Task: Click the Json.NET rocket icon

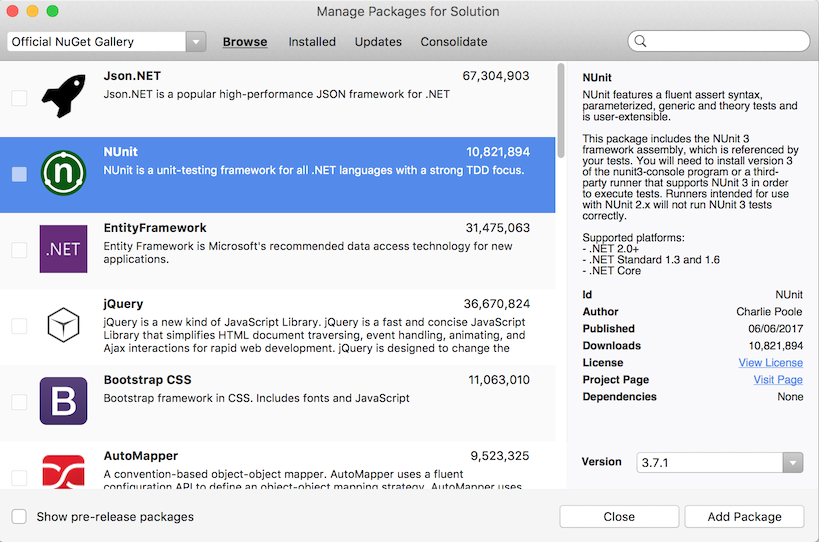Action: coord(64,96)
